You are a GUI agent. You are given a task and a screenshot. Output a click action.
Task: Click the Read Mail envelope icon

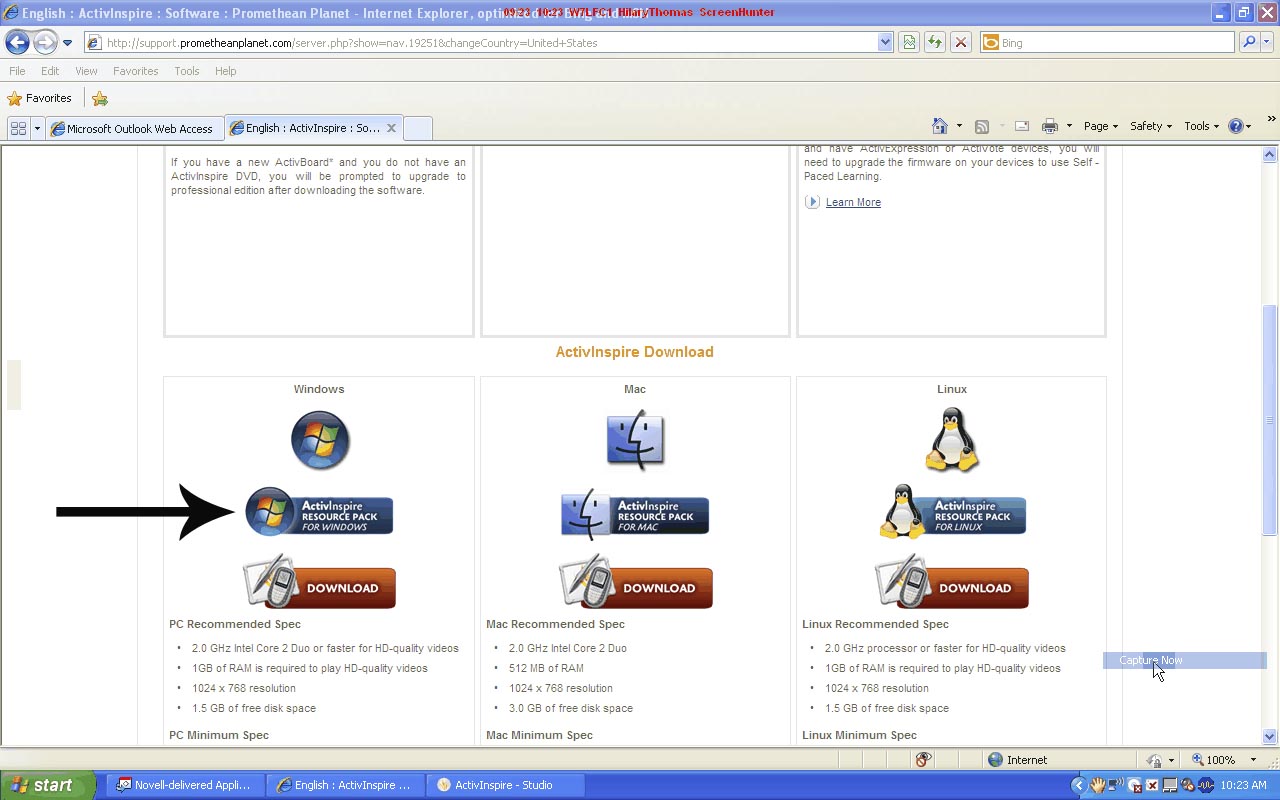[1022, 126]
